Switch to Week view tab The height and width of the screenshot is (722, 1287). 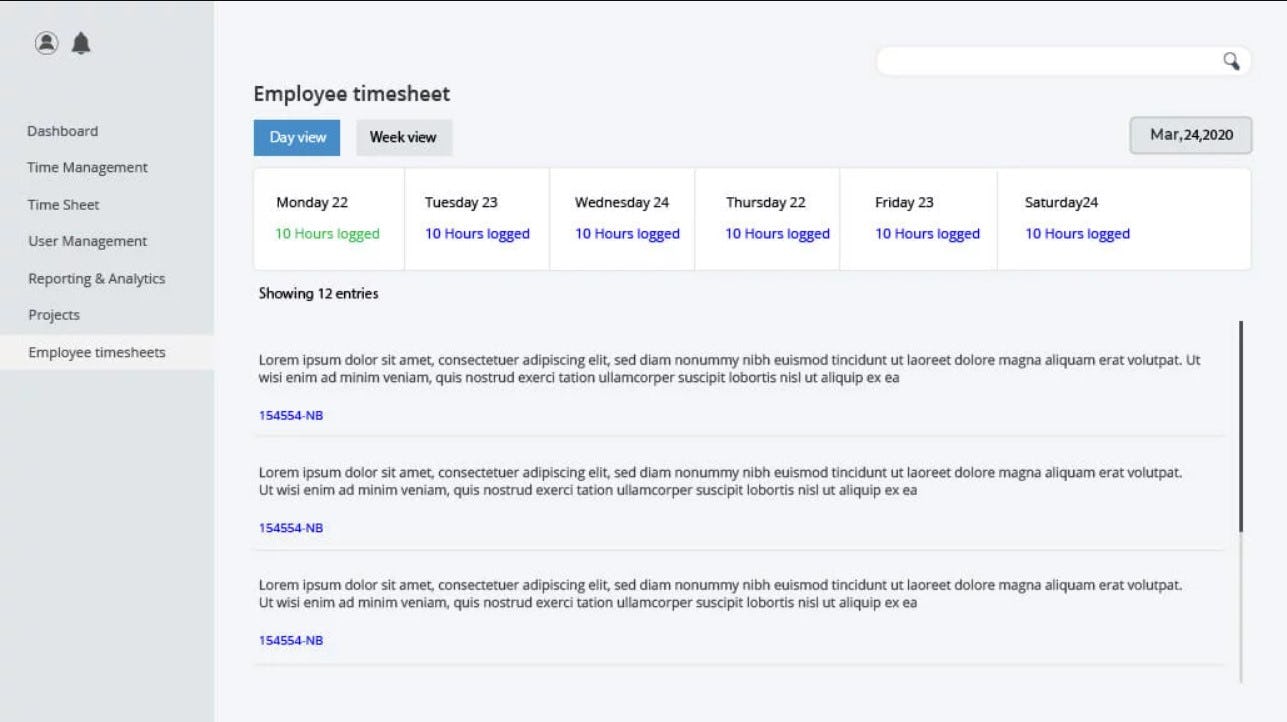point(403,138)
